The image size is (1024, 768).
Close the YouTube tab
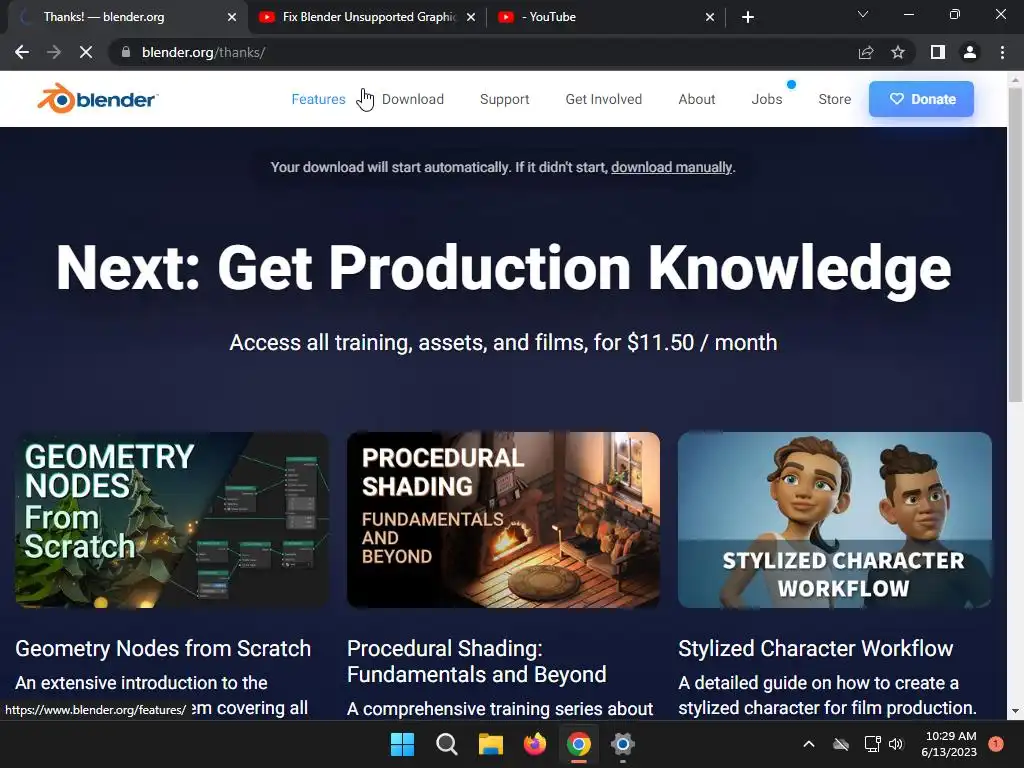[710, 17]
